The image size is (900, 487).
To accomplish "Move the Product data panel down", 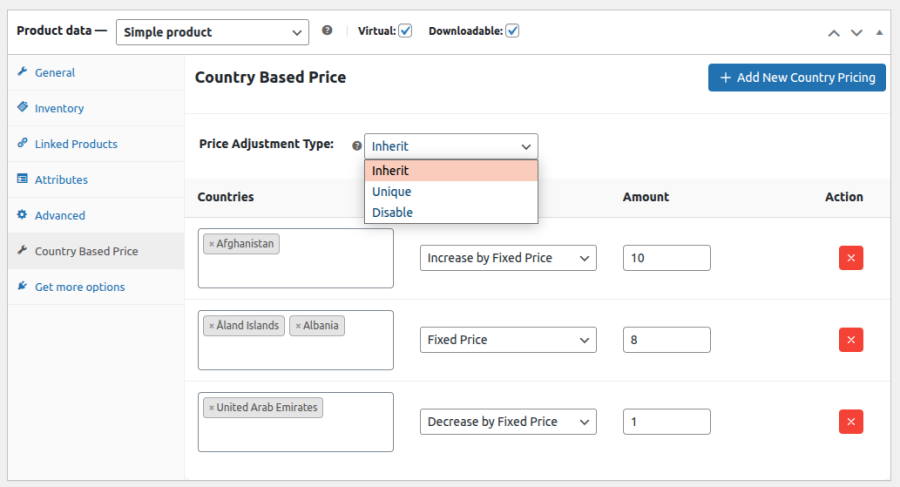I will coord(856,33).
